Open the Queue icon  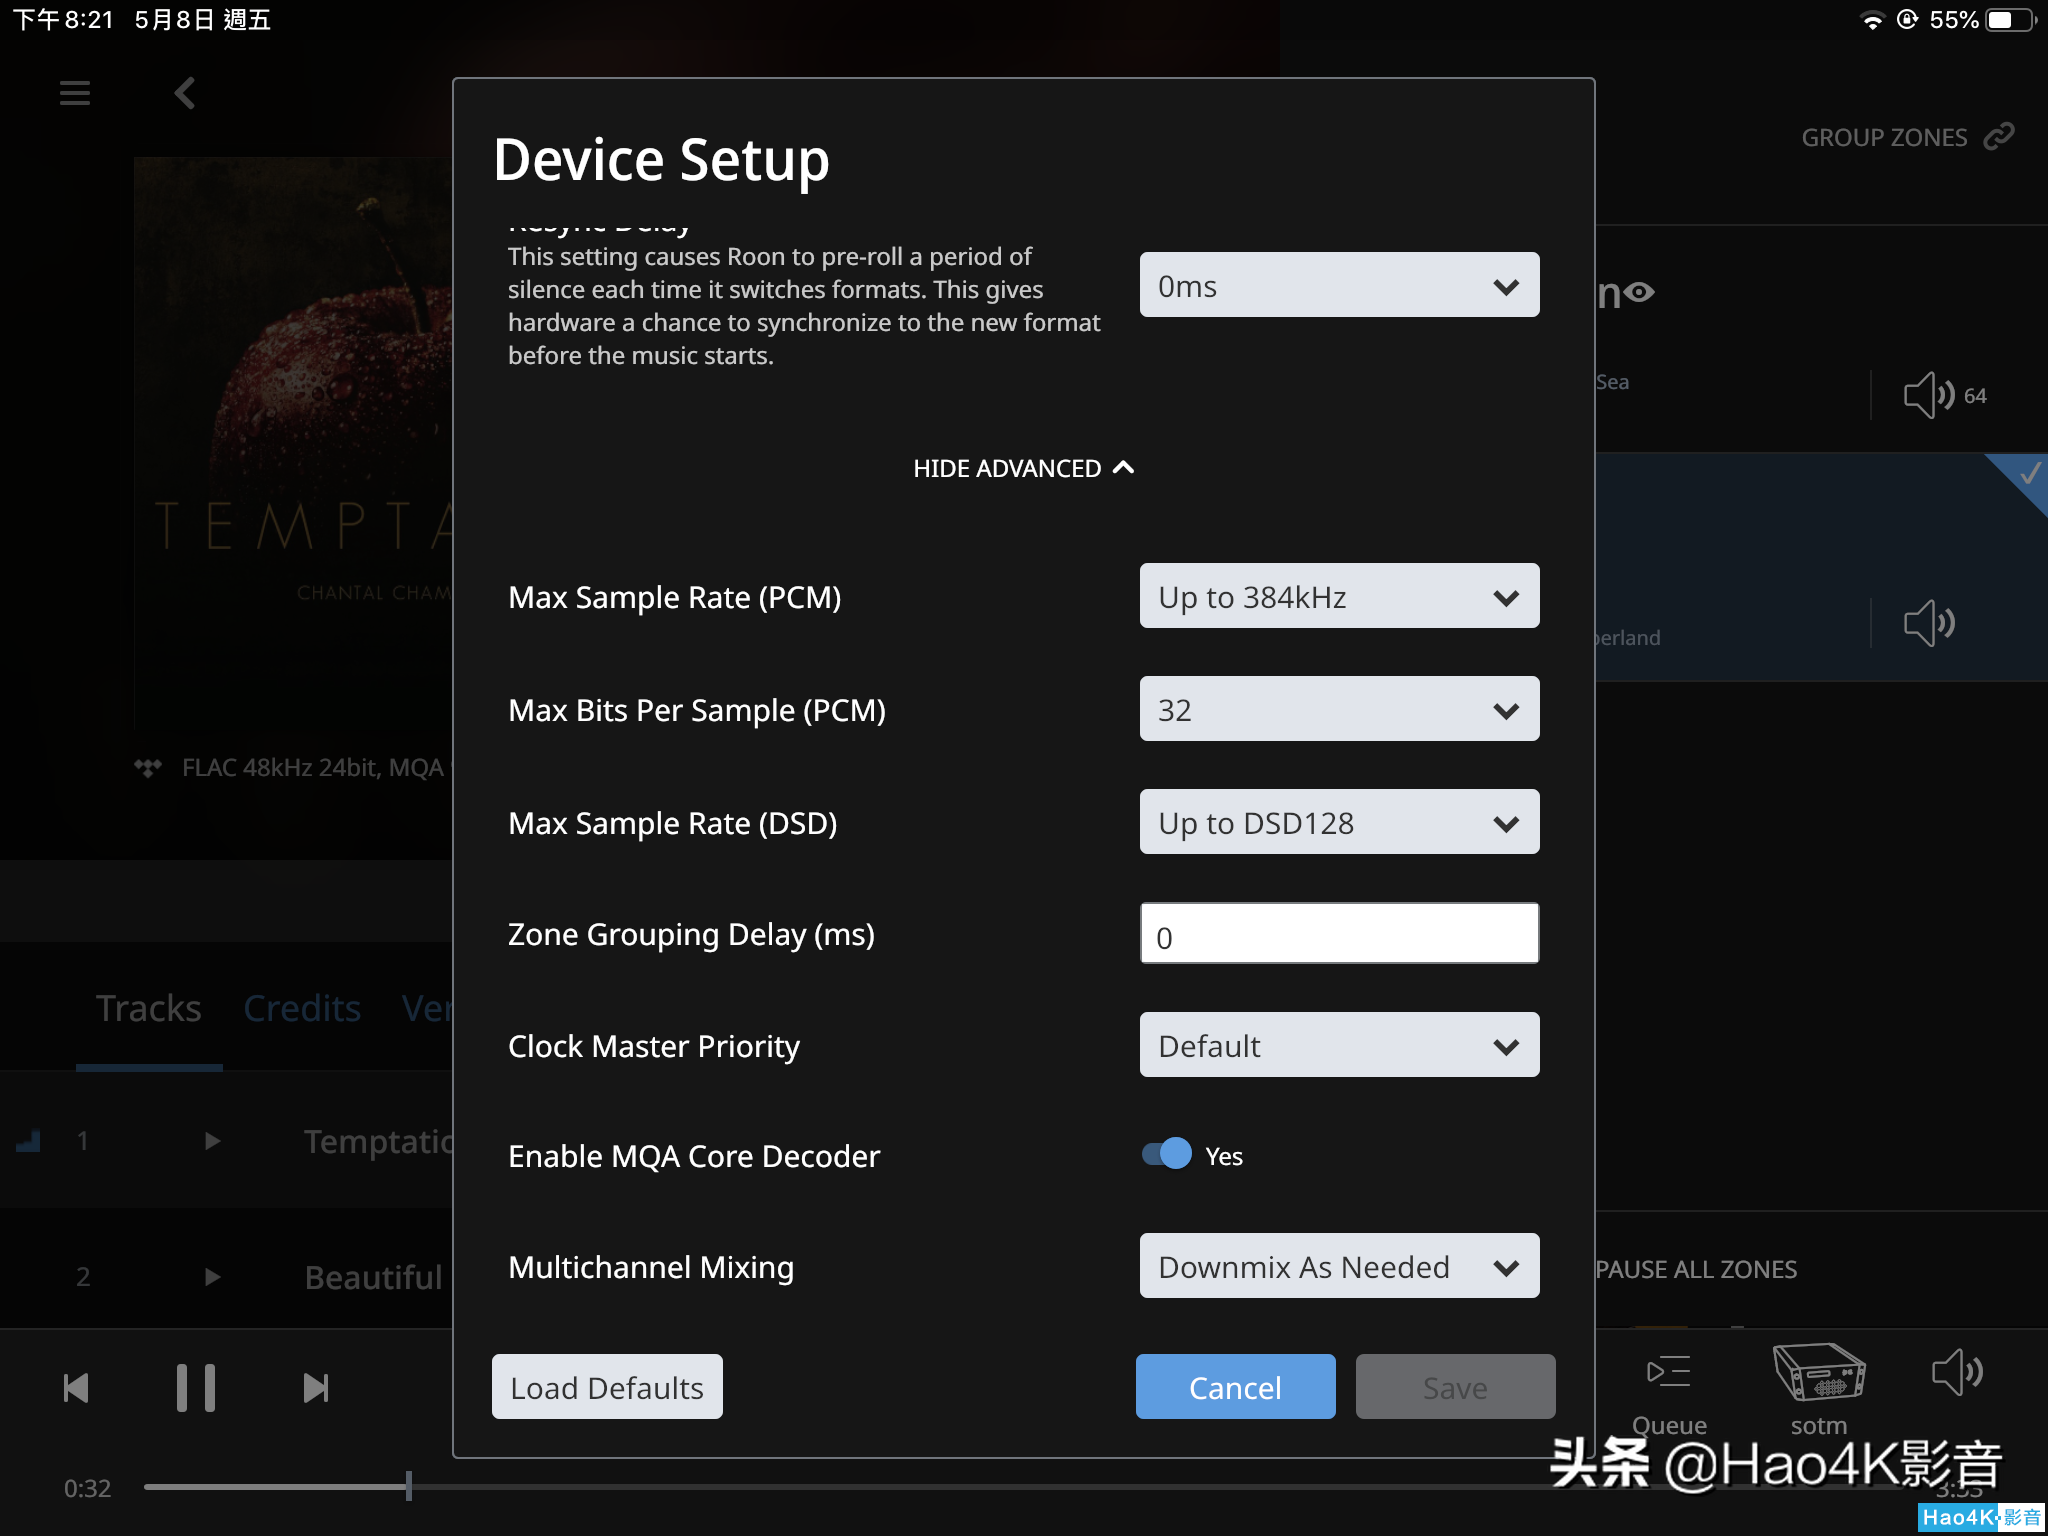click(x=1668, y=1373)
